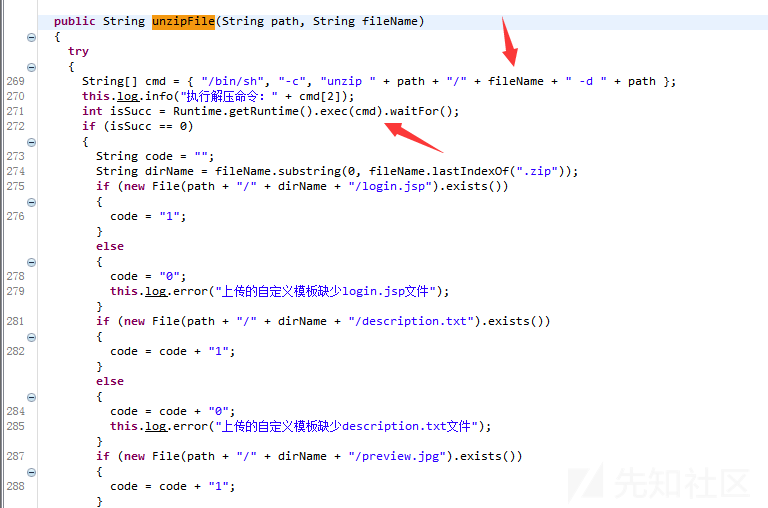This screenshot has width=768, height=508.
Task: Collapse the if isSucc == 0 block
Action: click(x=31, y=142)
